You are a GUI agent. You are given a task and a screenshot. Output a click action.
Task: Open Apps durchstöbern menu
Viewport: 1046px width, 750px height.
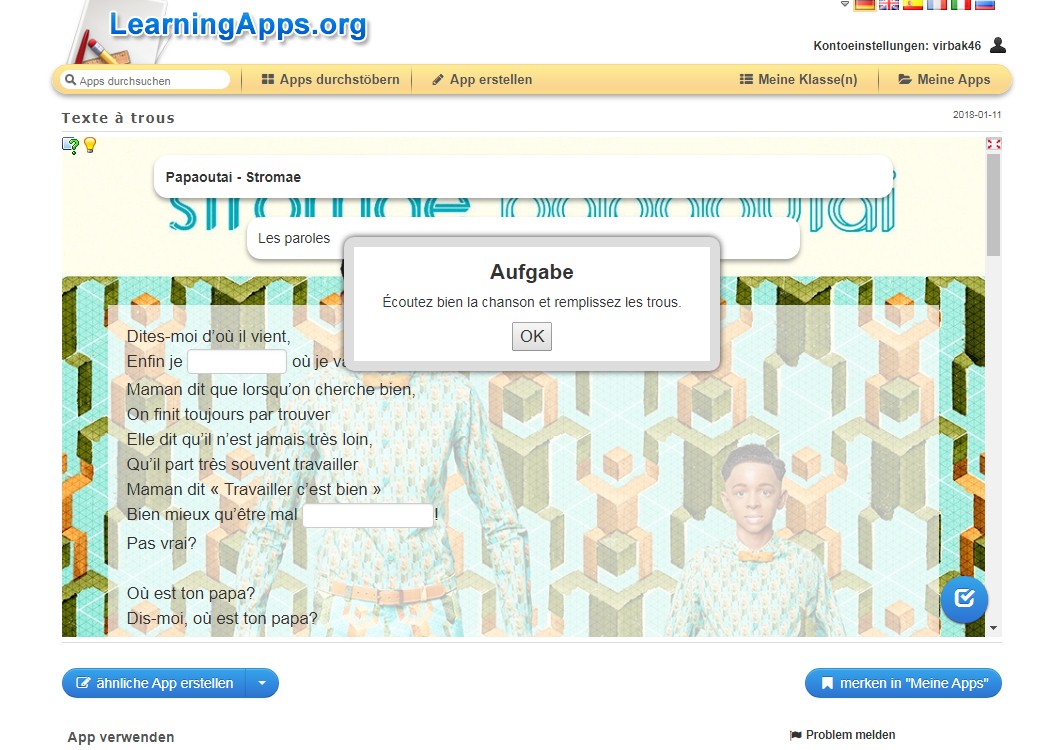coord(330,79)
